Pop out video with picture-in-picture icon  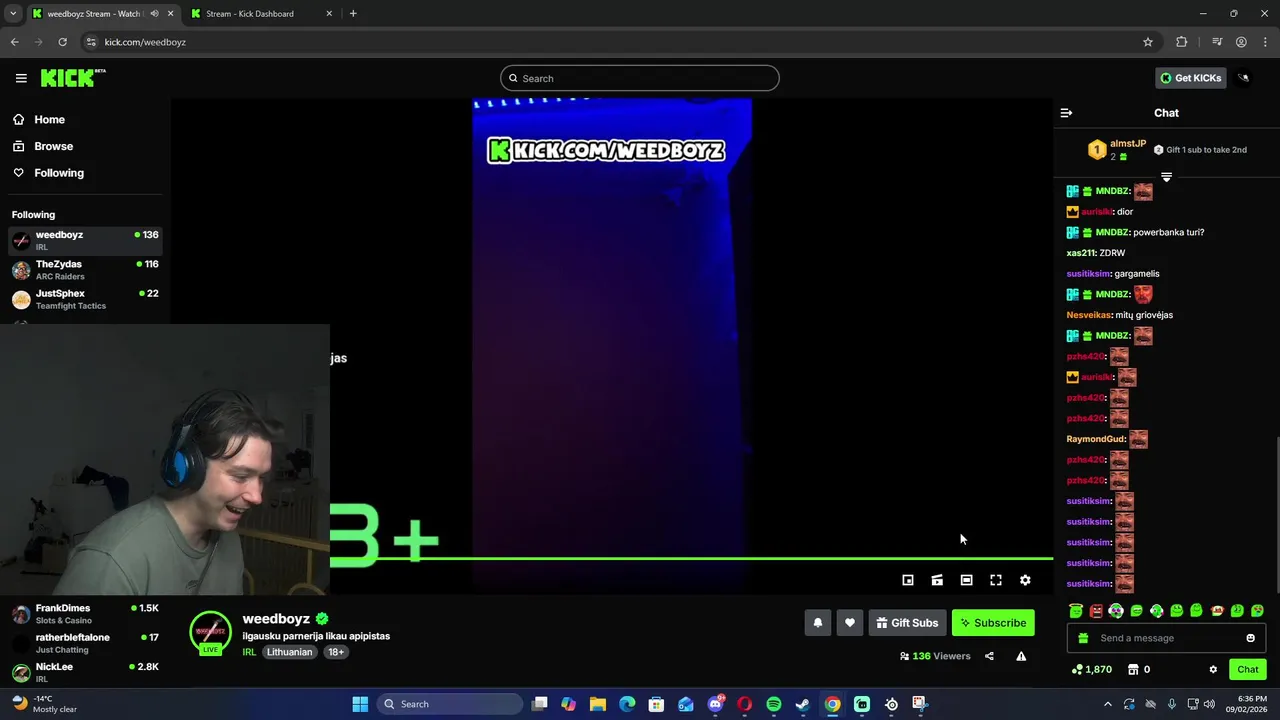[x=908, y=580]
